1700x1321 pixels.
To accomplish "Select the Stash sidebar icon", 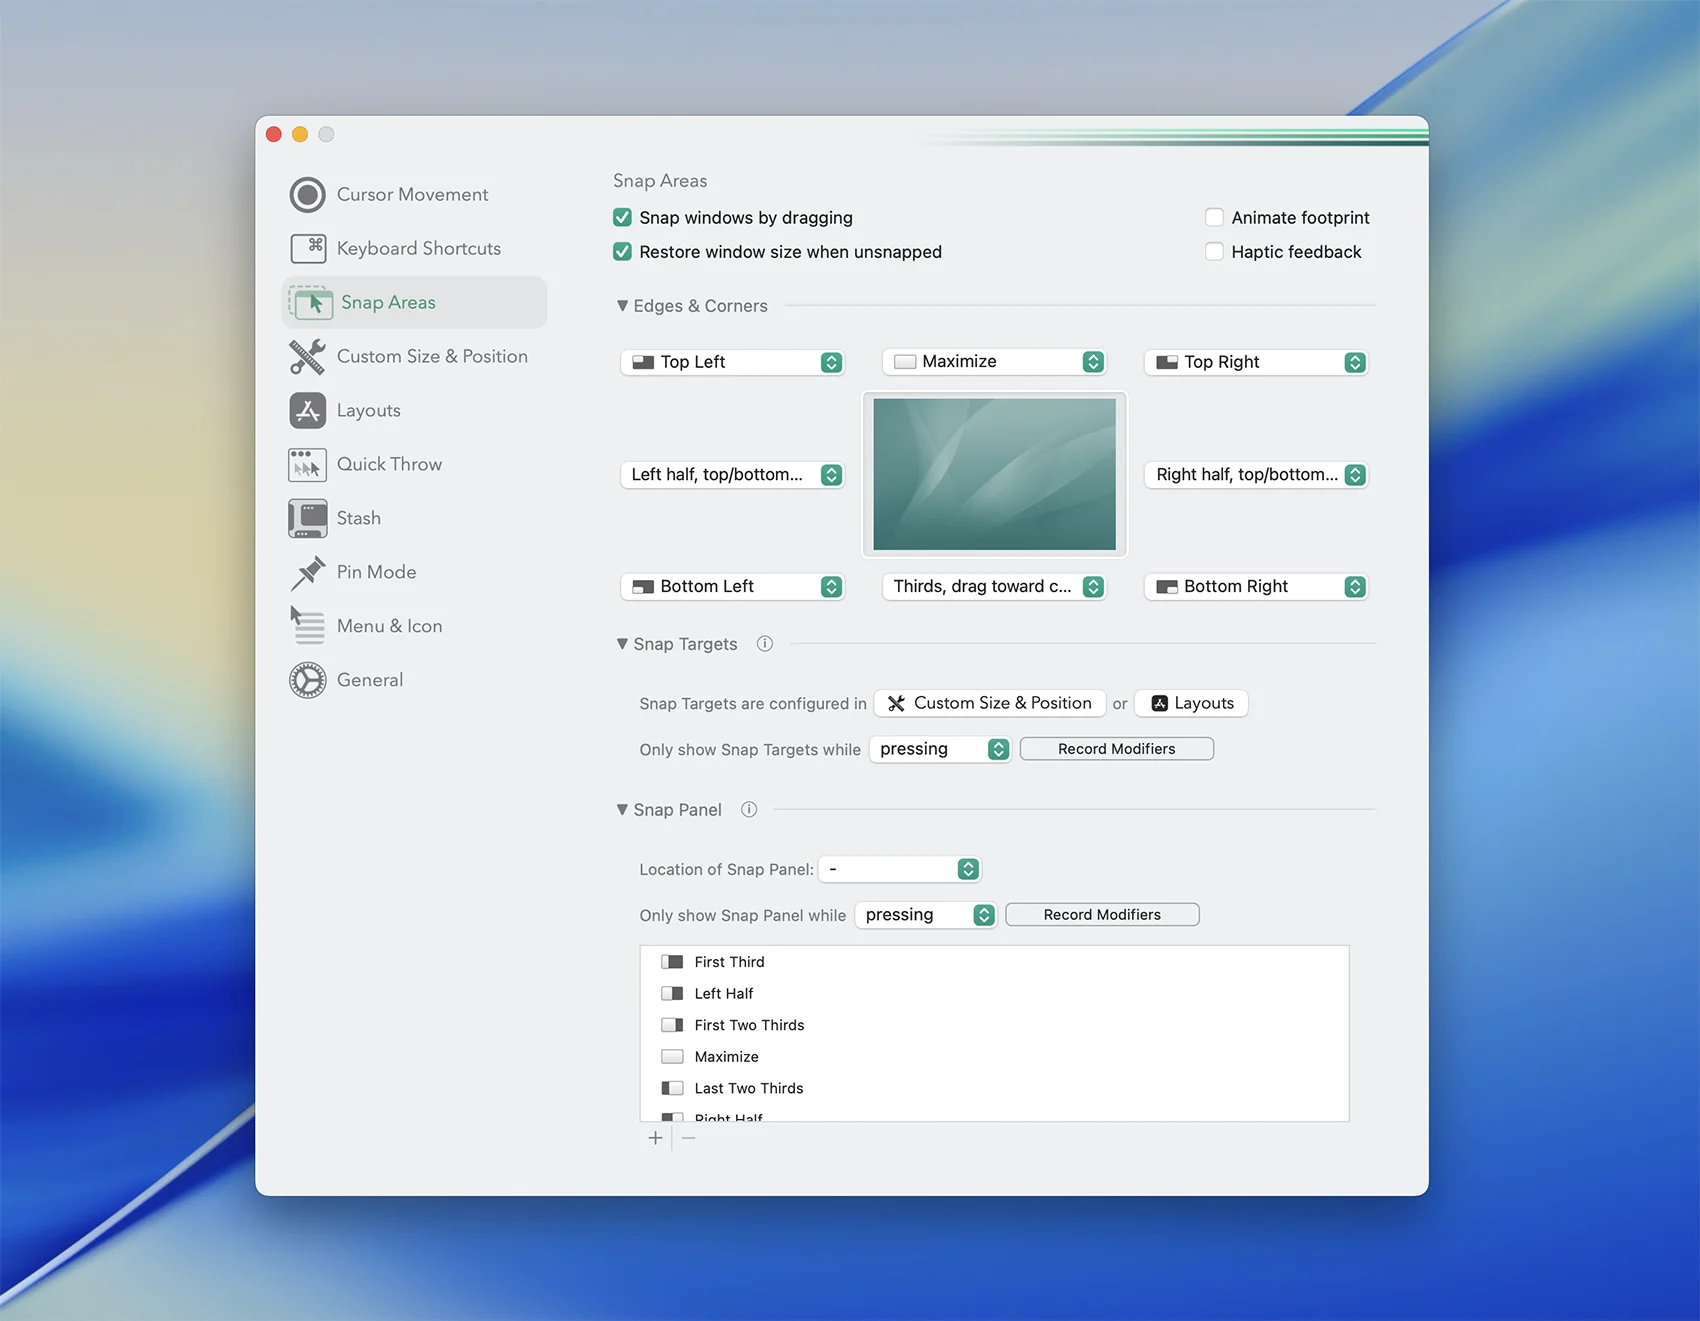I will [x=308, y=518].
